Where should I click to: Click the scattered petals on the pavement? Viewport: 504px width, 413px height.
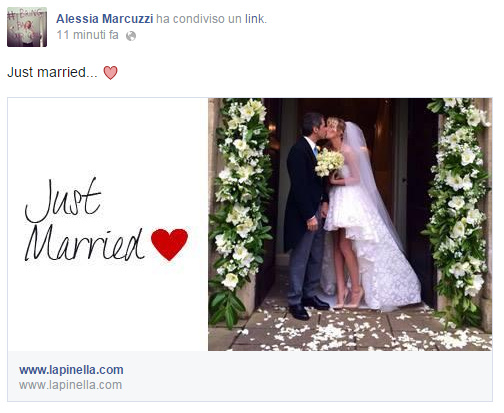(x=350, y=333)
